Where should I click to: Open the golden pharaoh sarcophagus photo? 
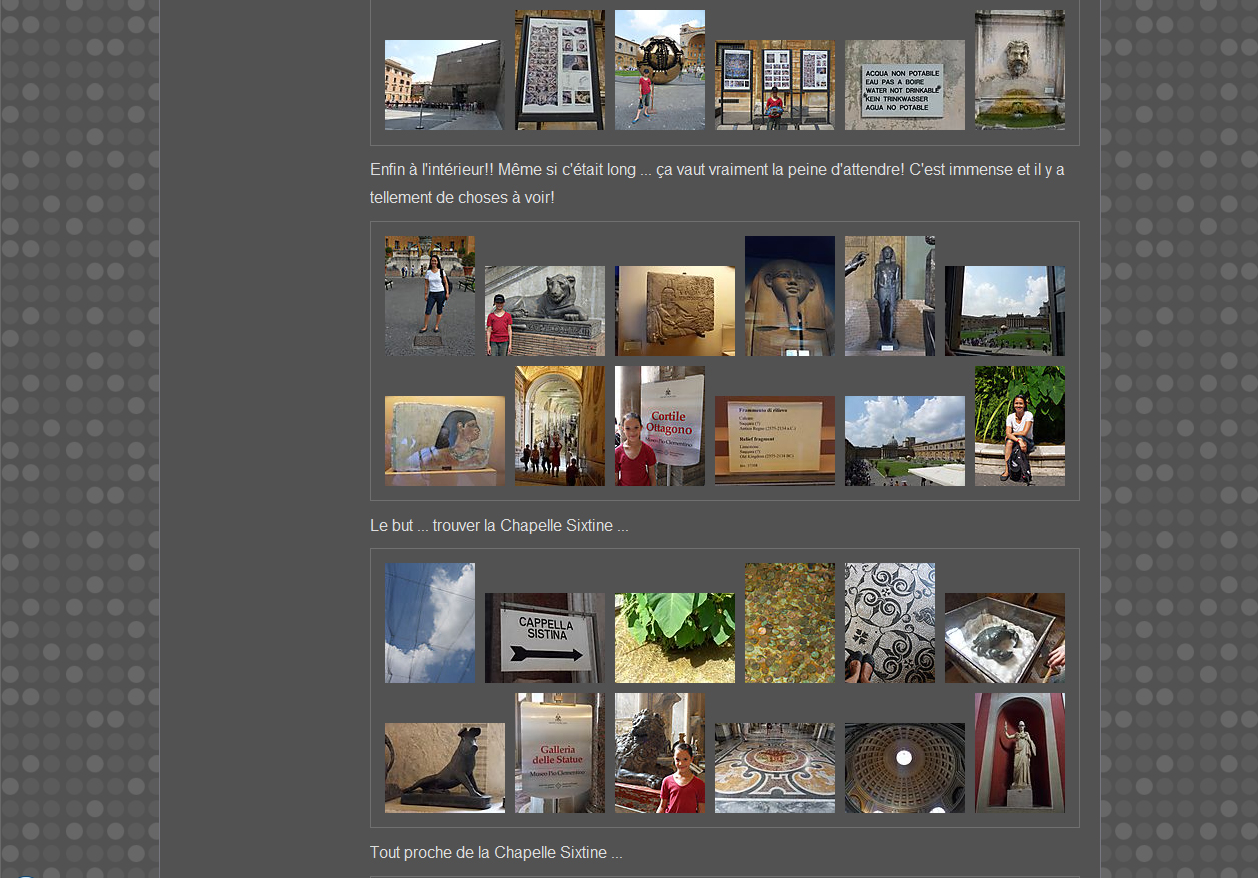pyautogui.click(x=789, y=296)
